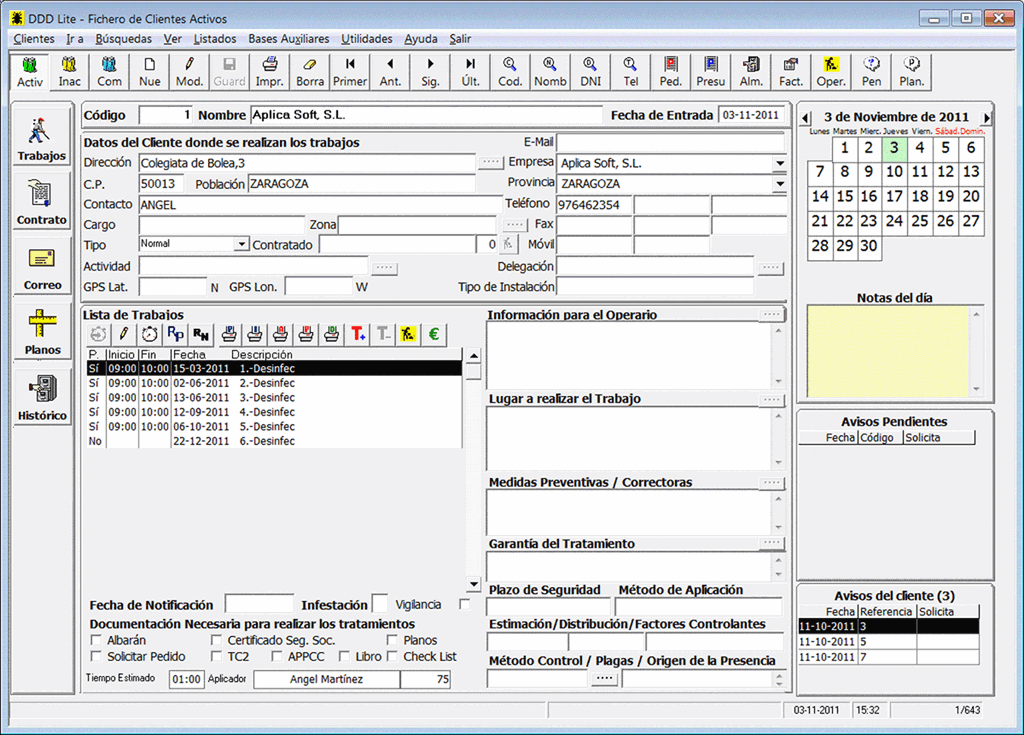Expand the Tipo dropdown showing Normal
The width and height of the screenshot is (1024, 735).
pos(241,244)
